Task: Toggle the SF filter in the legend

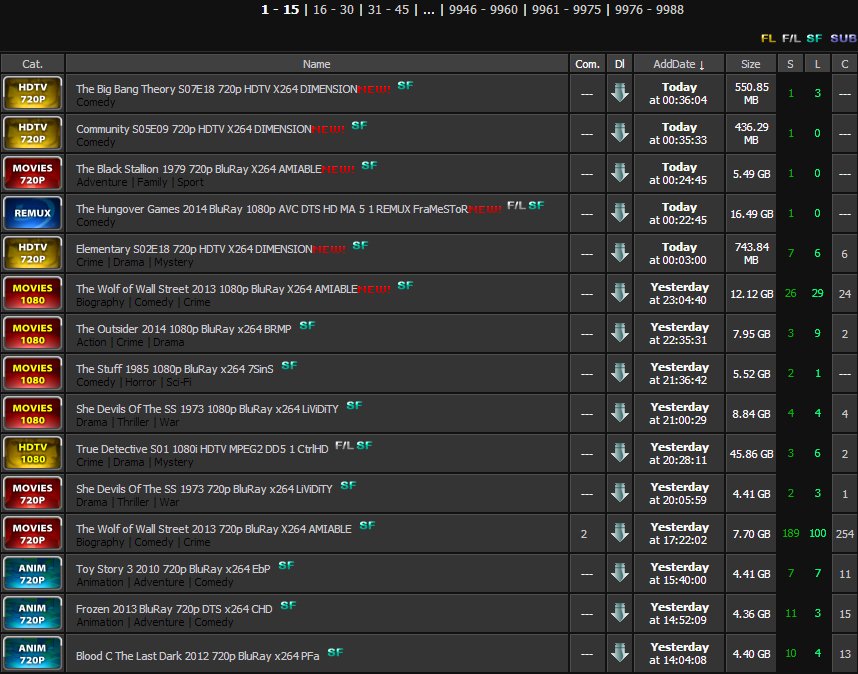Action: (x=814, y=38)
